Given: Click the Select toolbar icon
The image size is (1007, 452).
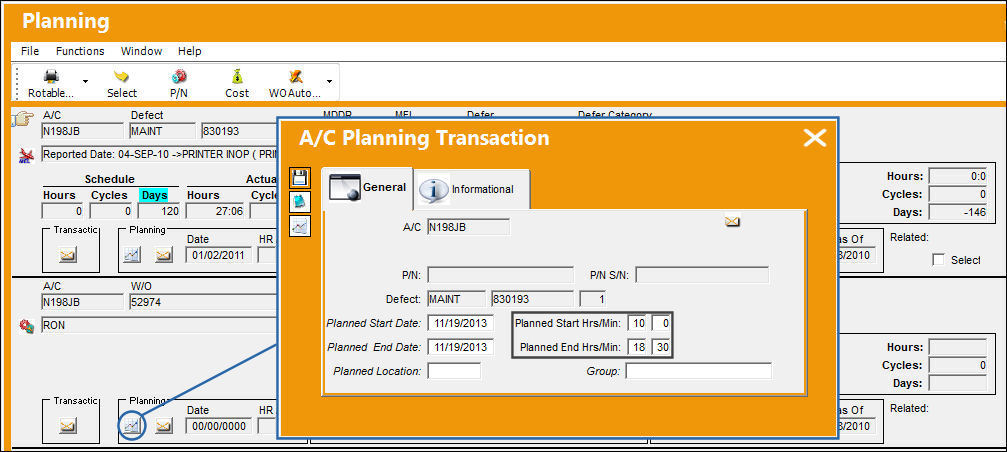Looking at the screenshot, I should coord(121,76).
